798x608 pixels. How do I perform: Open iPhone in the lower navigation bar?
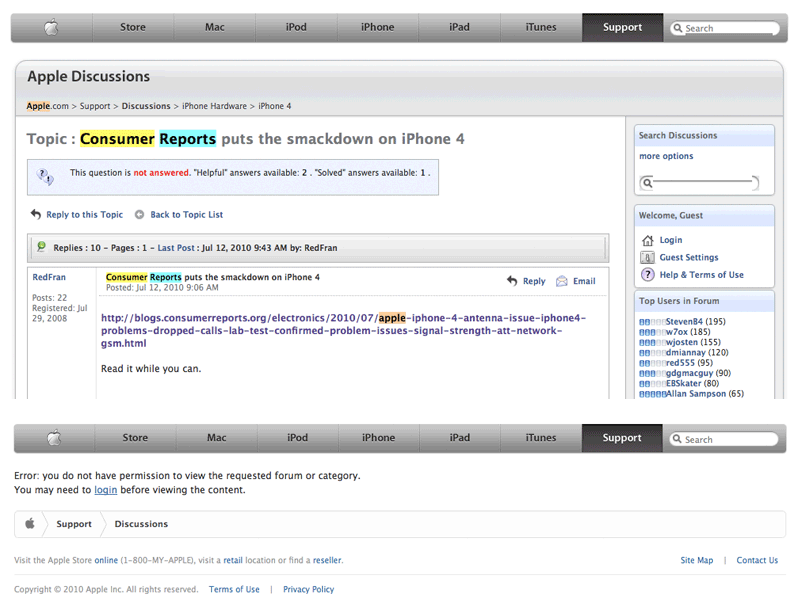[x=378, y=438]
